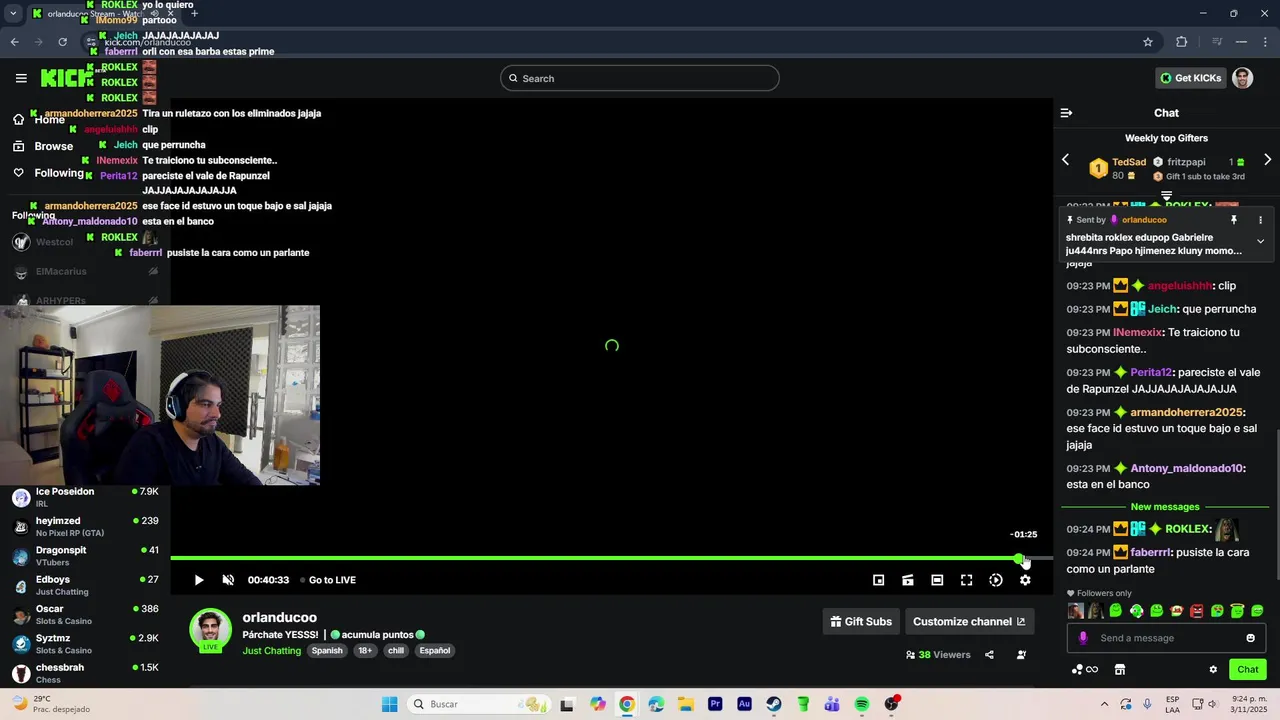Open heyimzed channel in sidebar
Screen dimensions: 1280x720
tap(85, 526)
